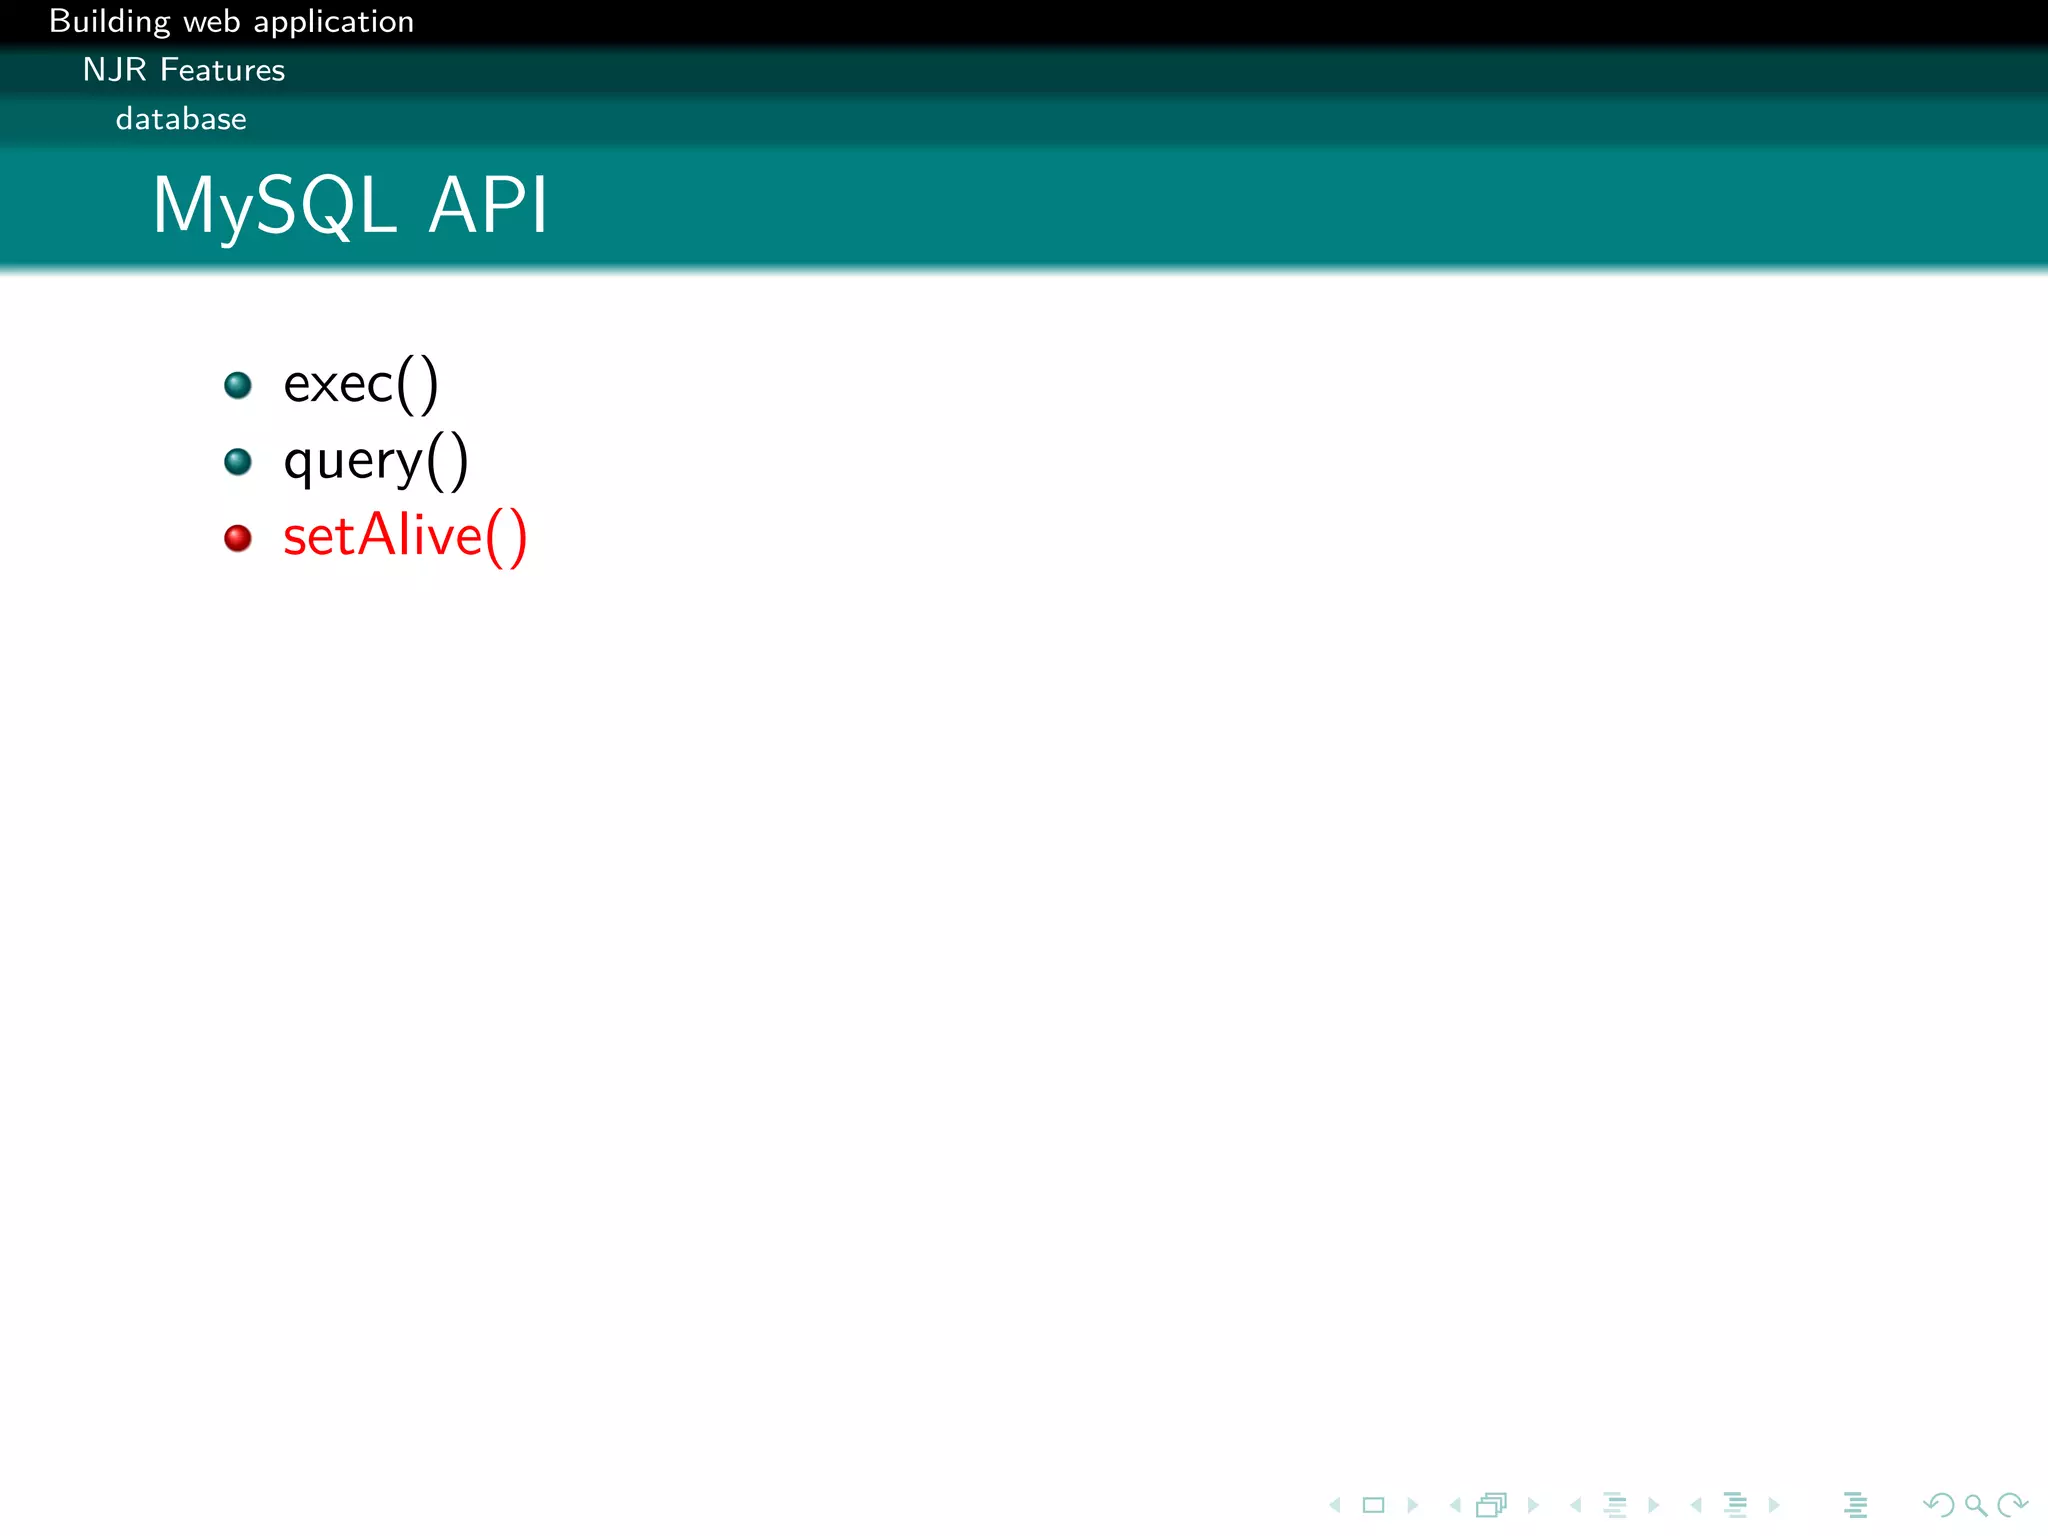2048x1536 pixels.
Task: Jump to previous subsection arrow
Action: pyautogui.click(x=1576, y=1505)
